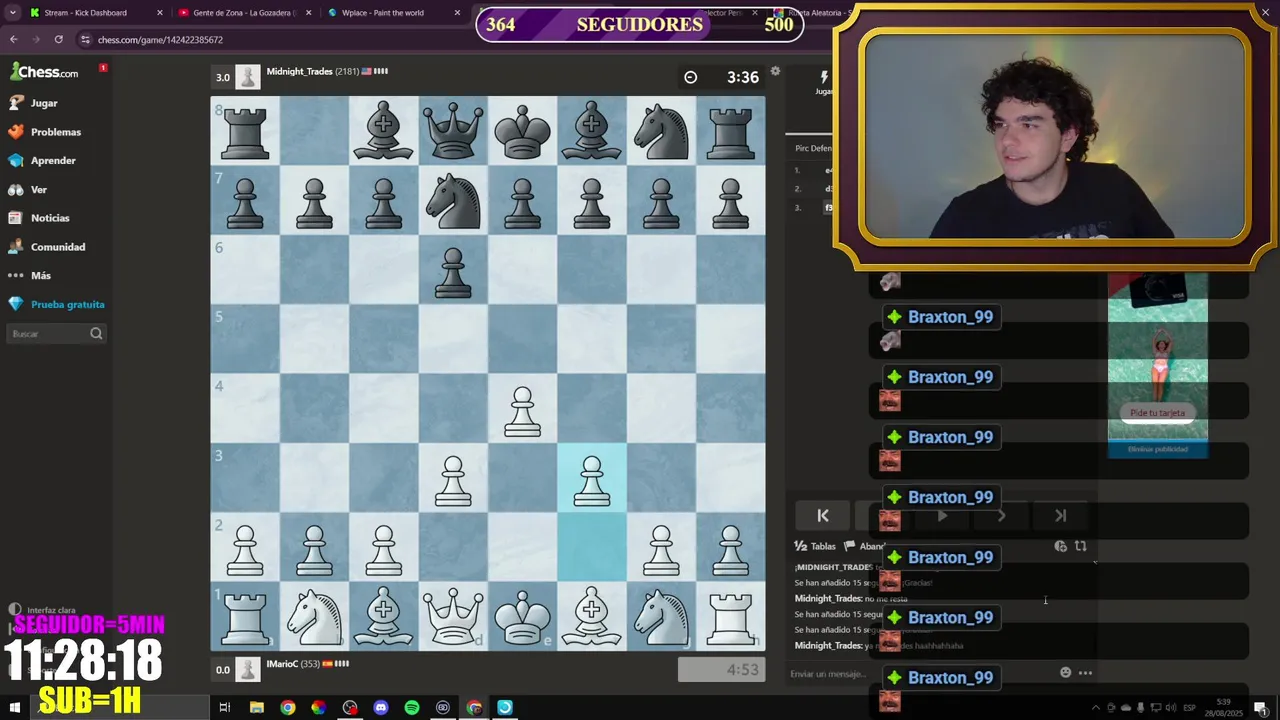Click the Eliminar publicidad link
Viewport: 1280px width, 720px height.
point(1158,449)
